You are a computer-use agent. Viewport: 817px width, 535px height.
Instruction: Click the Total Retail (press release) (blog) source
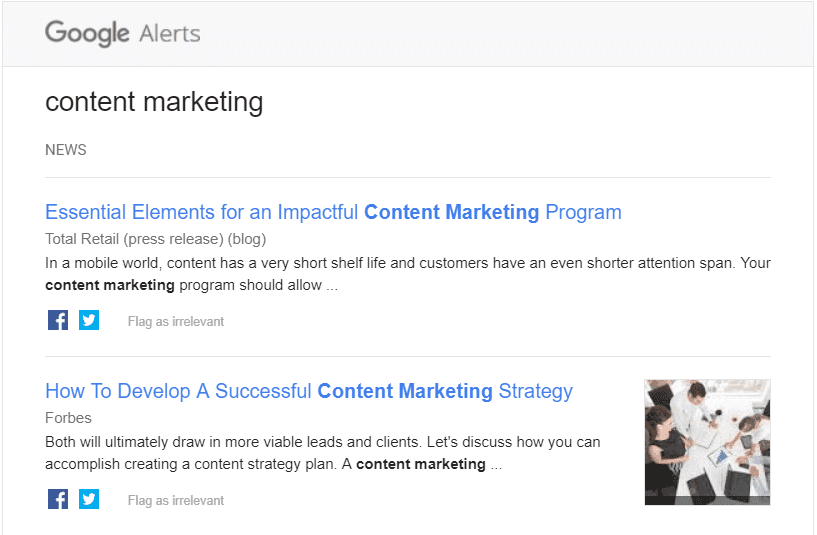click(x=156, y=239)
